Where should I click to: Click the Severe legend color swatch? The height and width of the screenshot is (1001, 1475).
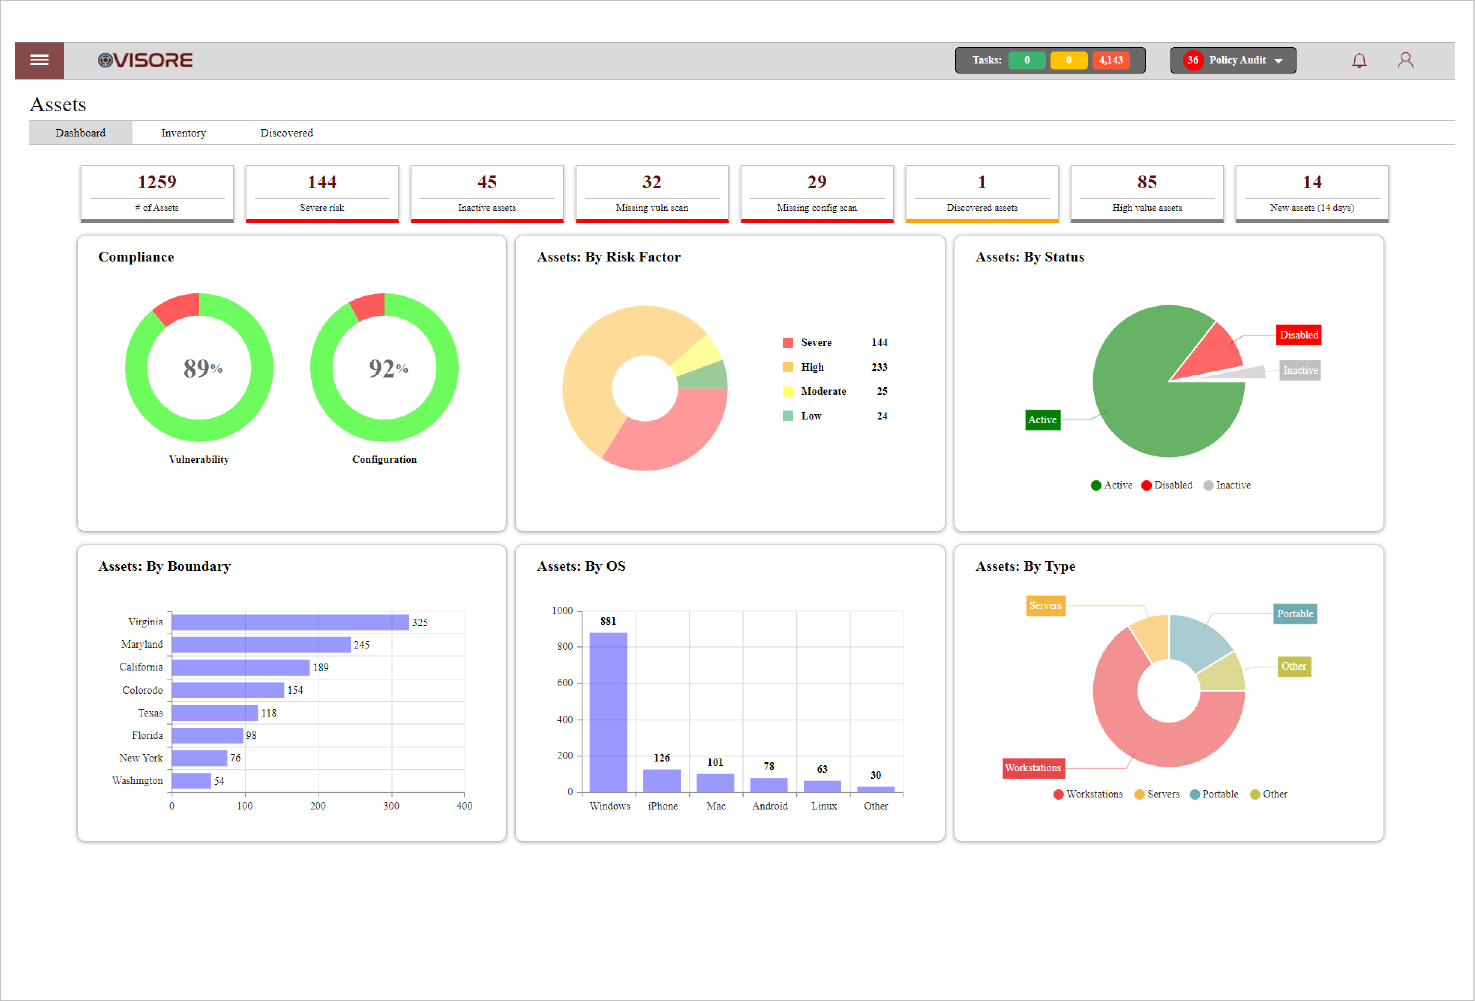(x=788, y=343)
